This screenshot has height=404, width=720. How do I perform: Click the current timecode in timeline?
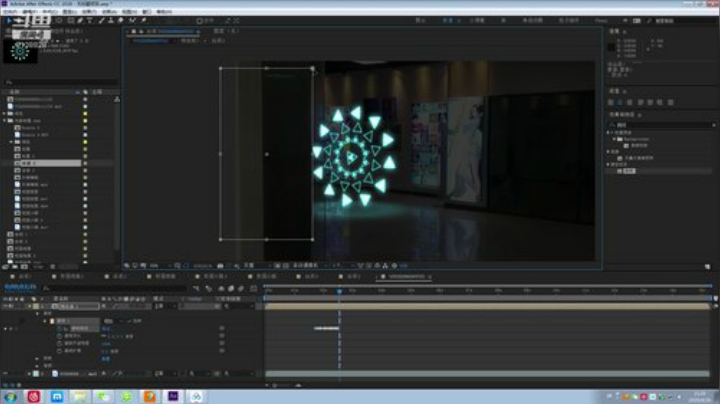pos(20,287)
